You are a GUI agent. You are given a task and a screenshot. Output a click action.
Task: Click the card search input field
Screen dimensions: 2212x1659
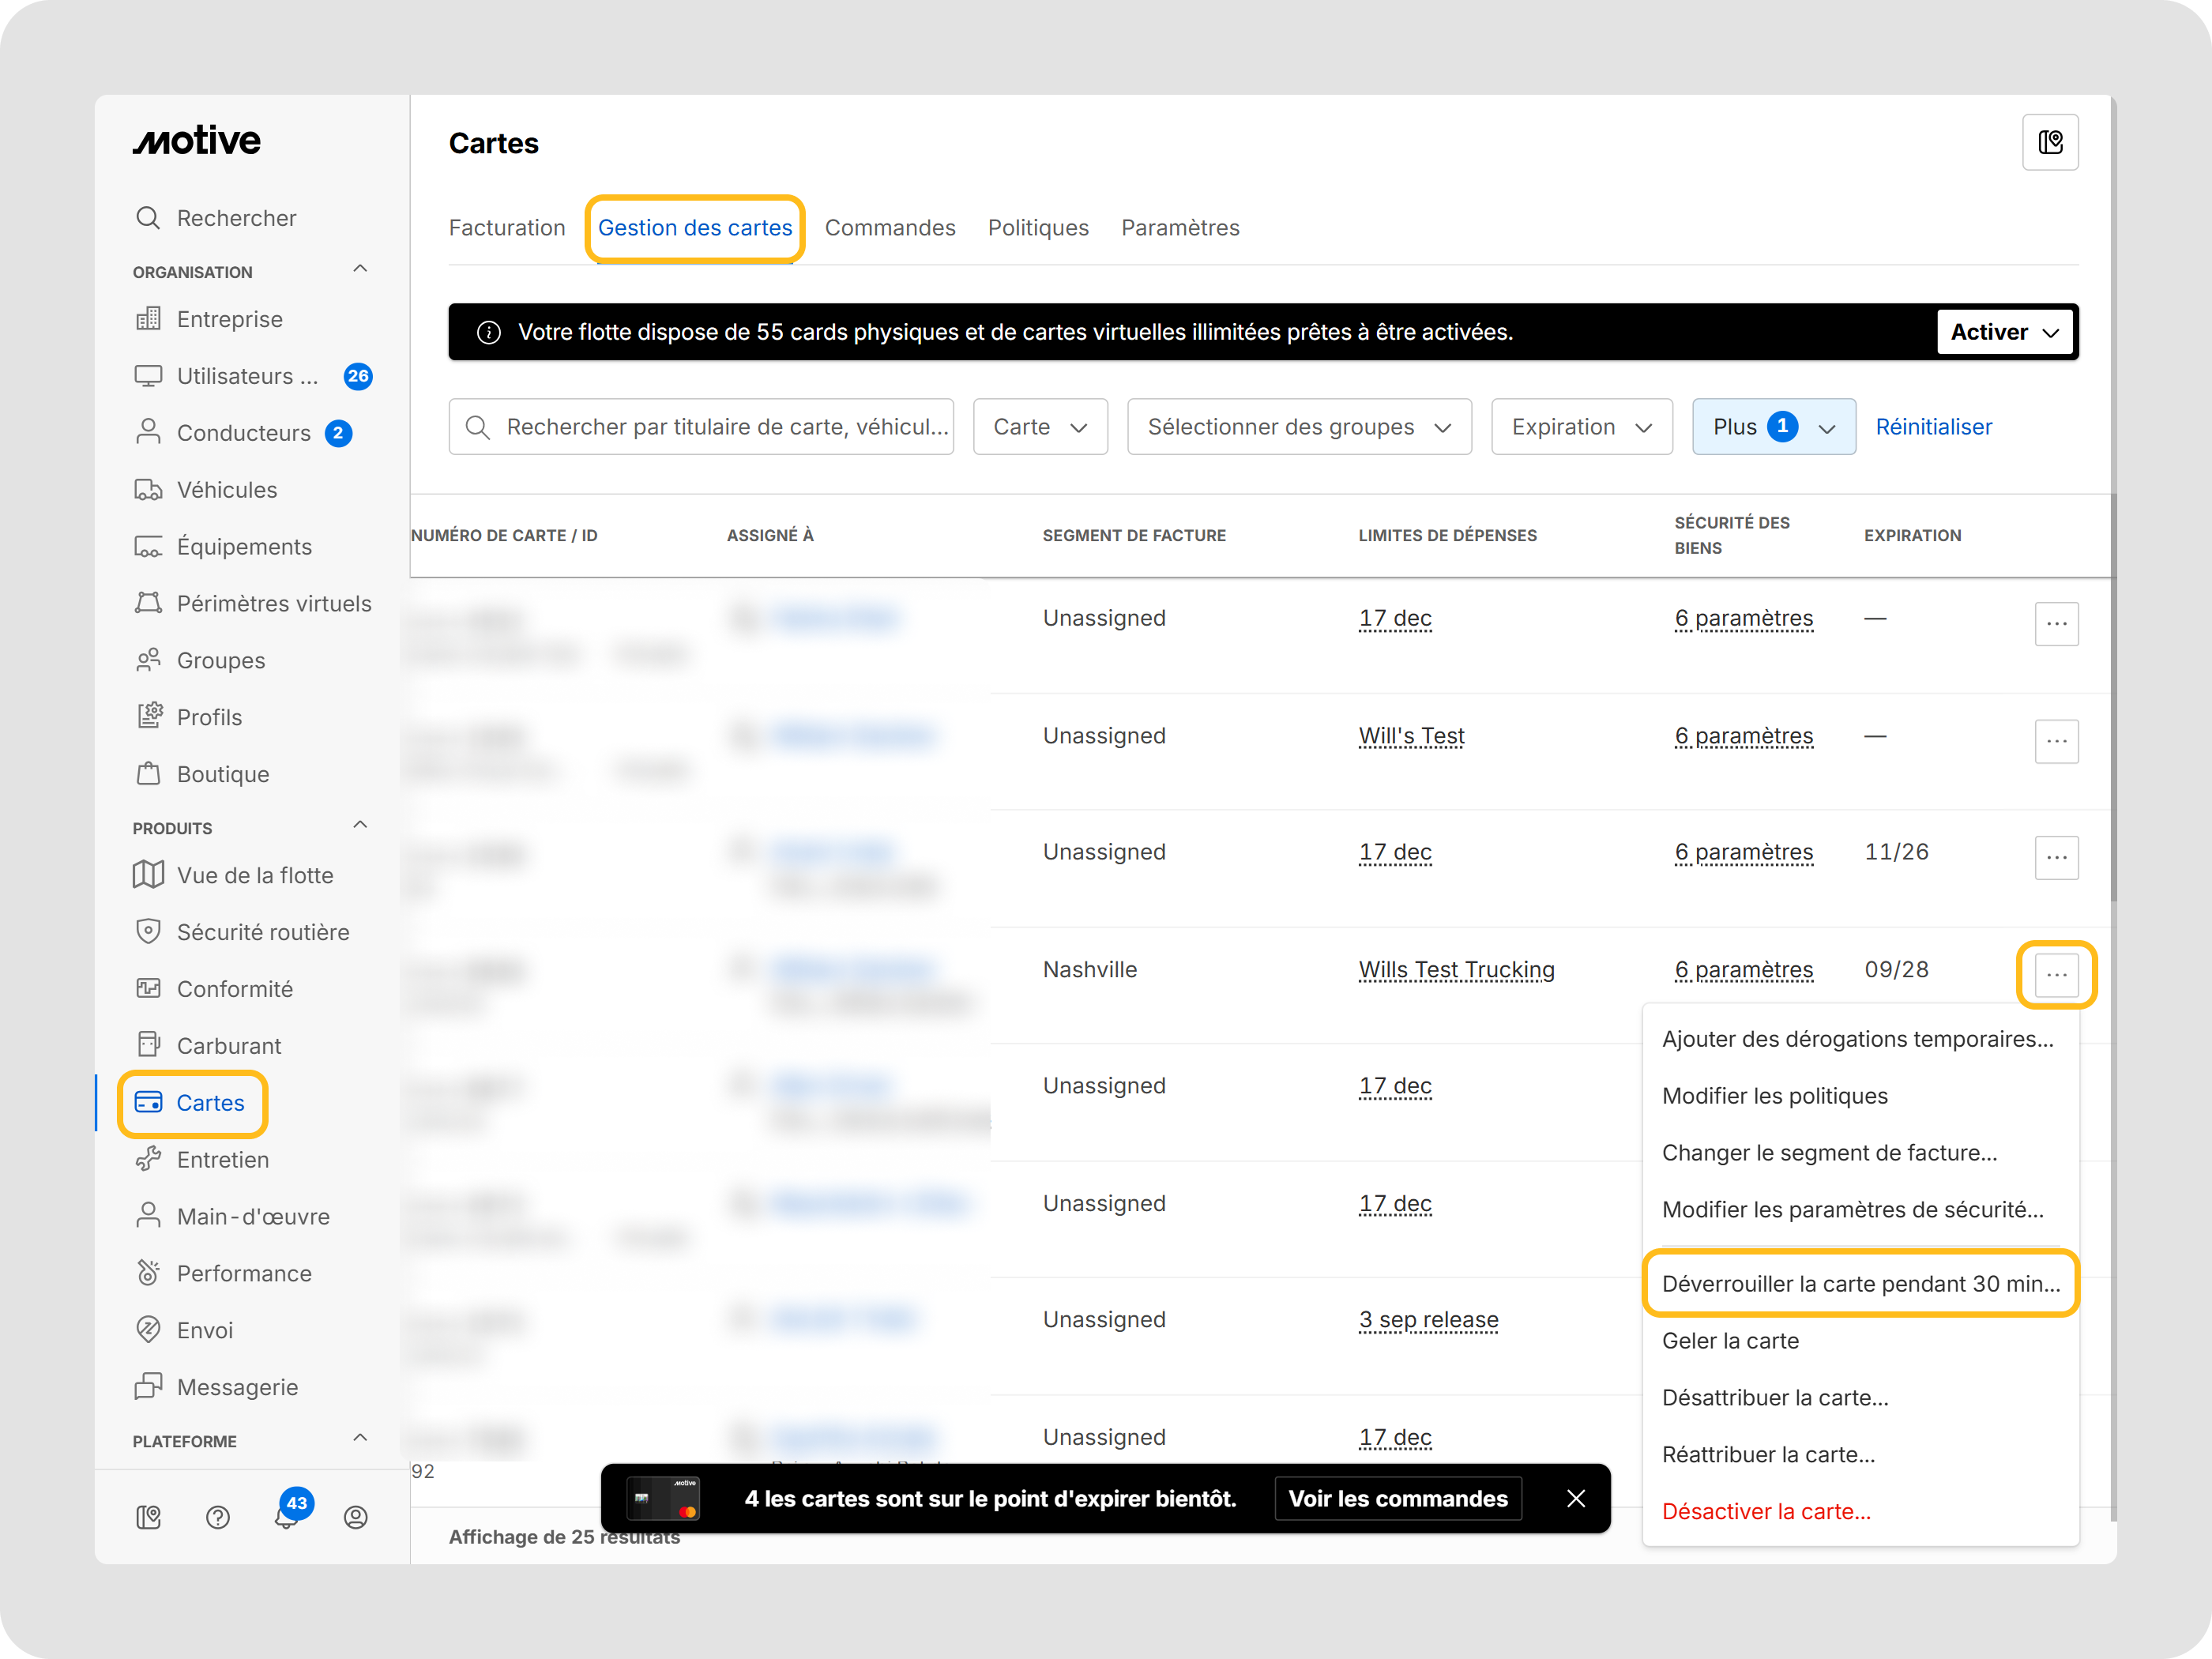tap(701, 428)
